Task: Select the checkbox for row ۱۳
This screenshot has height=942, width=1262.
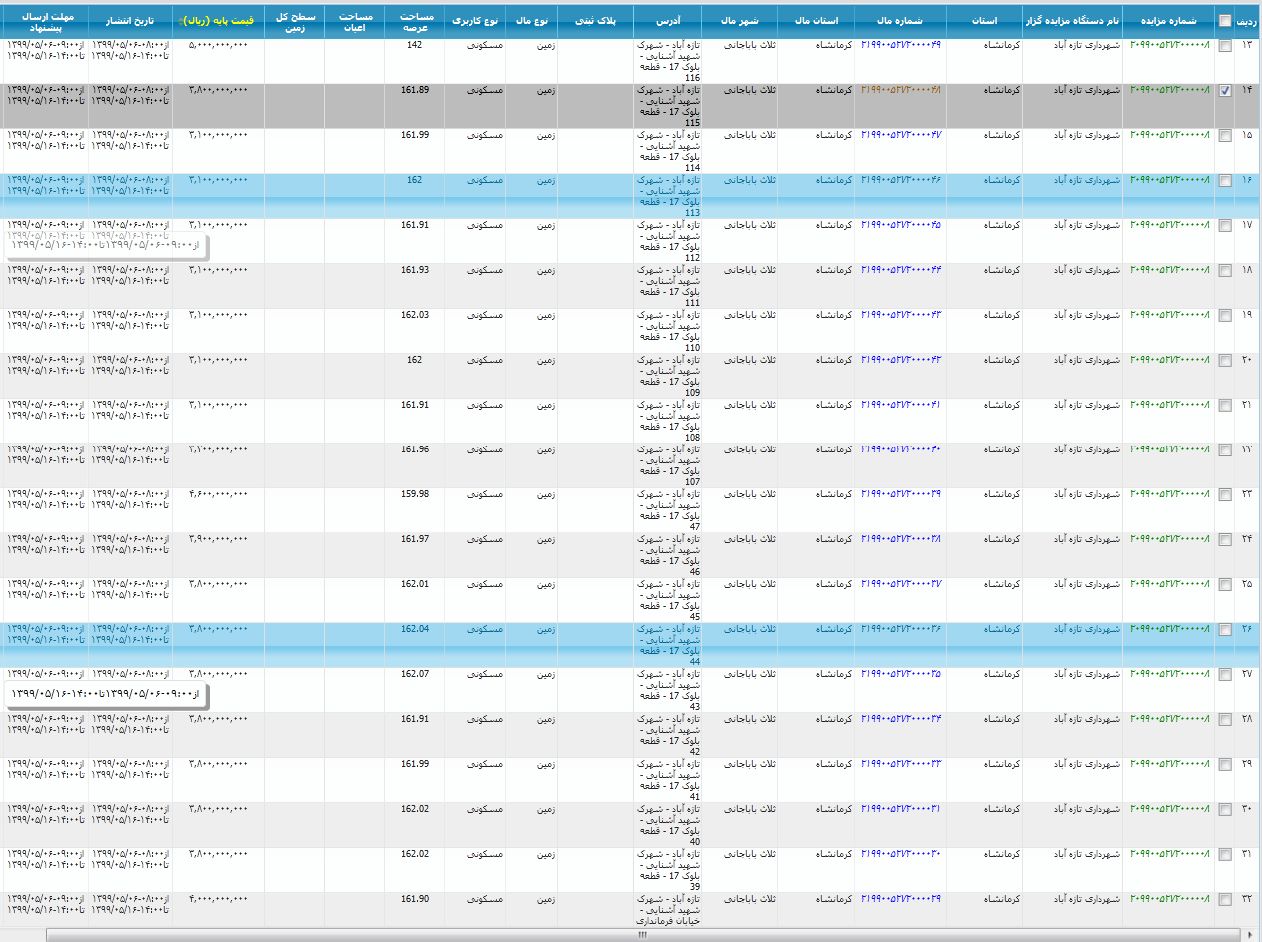Action: point(1224,45)
